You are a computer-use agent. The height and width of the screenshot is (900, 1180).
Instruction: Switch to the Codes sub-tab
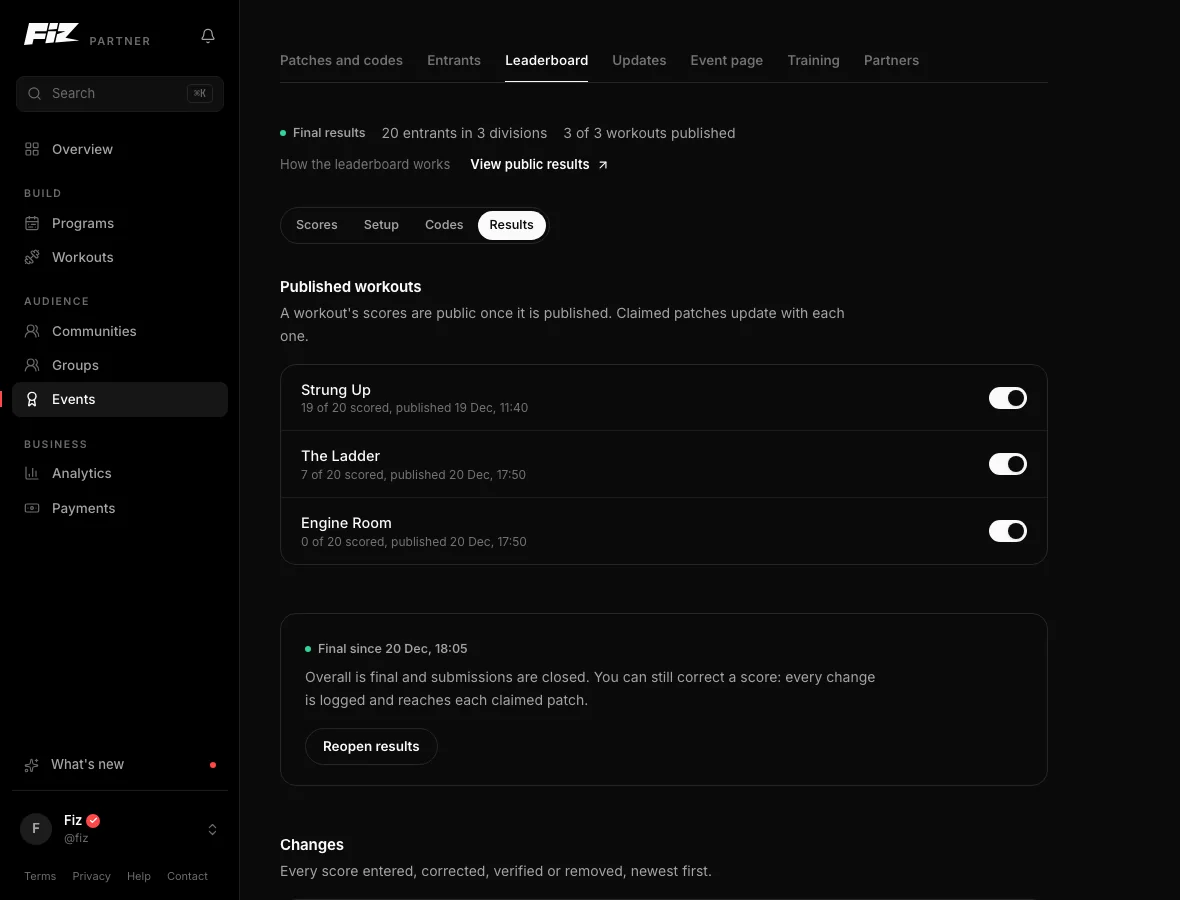pyautogui.click(x=444, y=225)
